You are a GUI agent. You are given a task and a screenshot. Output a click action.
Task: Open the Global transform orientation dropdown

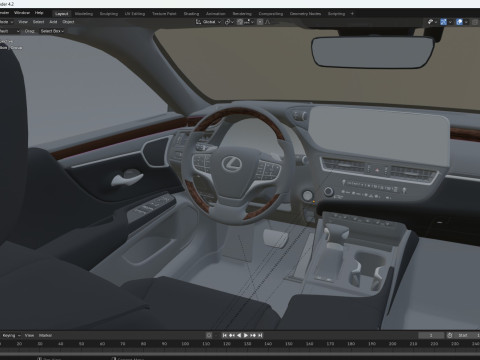tap(208, 22)
